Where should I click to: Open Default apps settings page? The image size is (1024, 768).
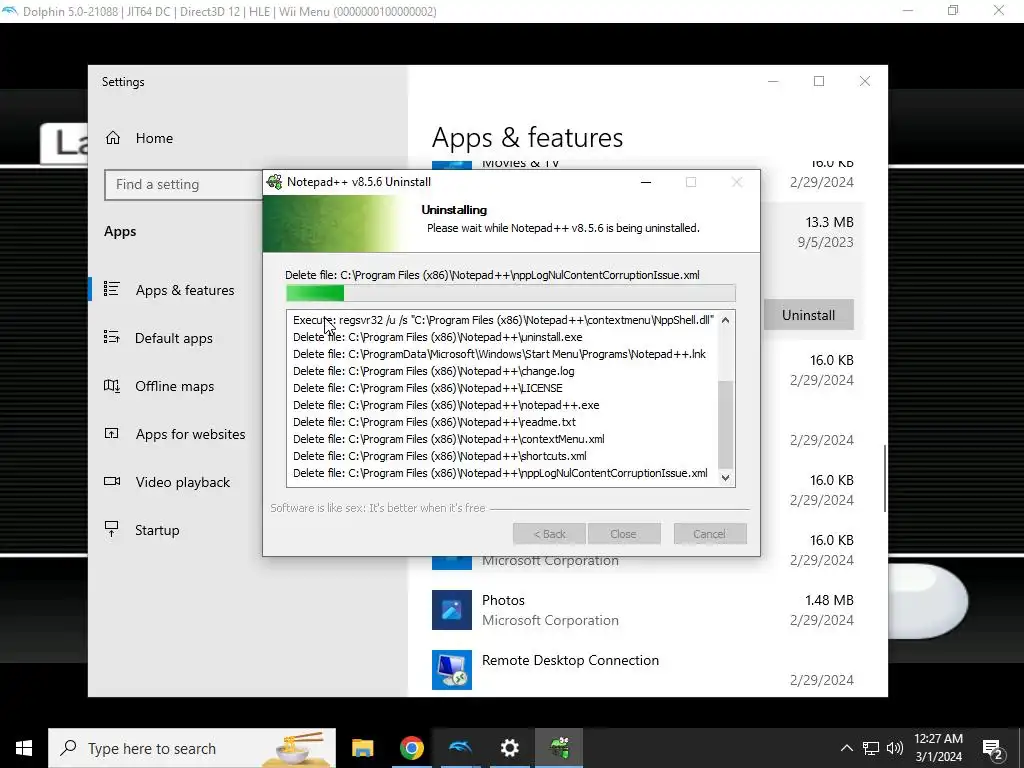173,338
